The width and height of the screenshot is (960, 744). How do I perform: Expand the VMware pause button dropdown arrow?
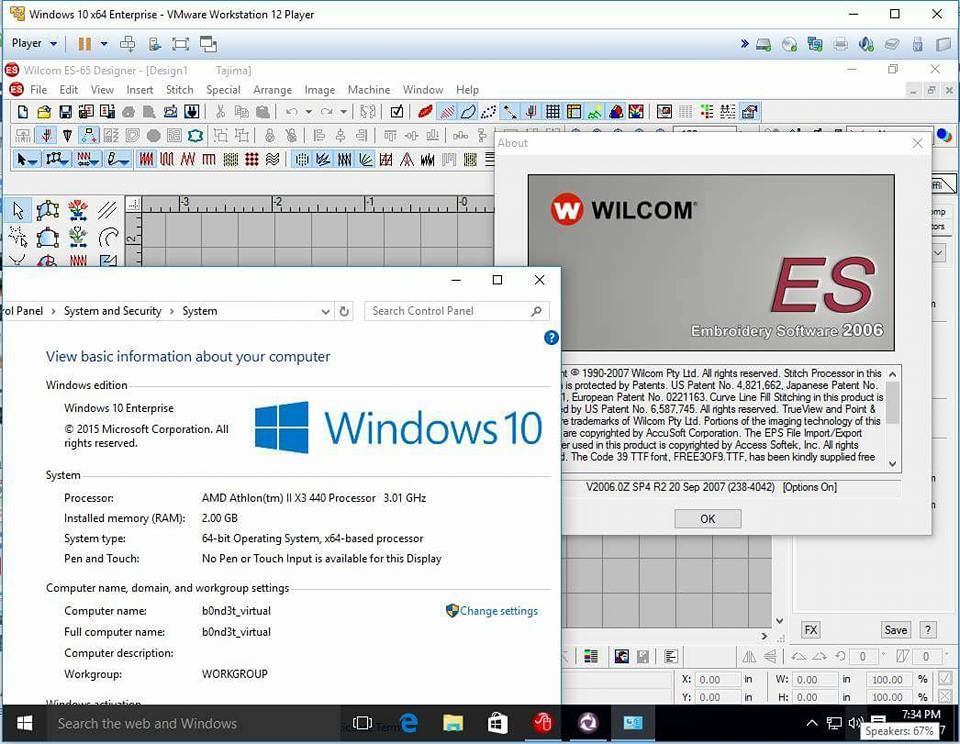[104, 43]
